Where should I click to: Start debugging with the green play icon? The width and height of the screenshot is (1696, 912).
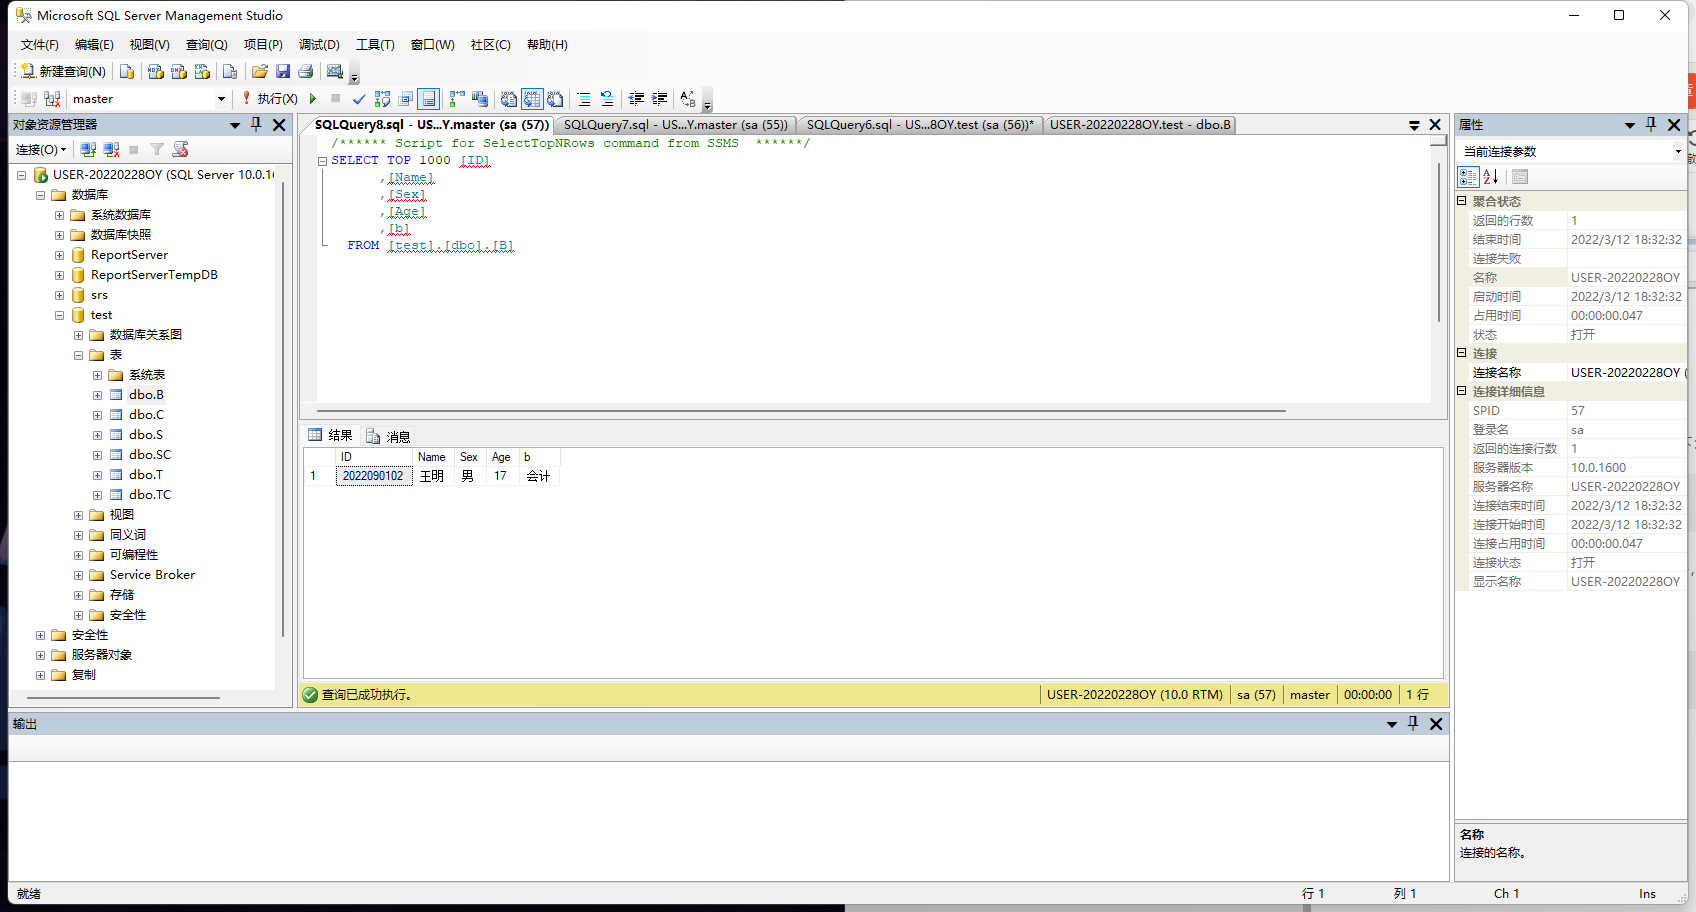[x=313, y=99]
